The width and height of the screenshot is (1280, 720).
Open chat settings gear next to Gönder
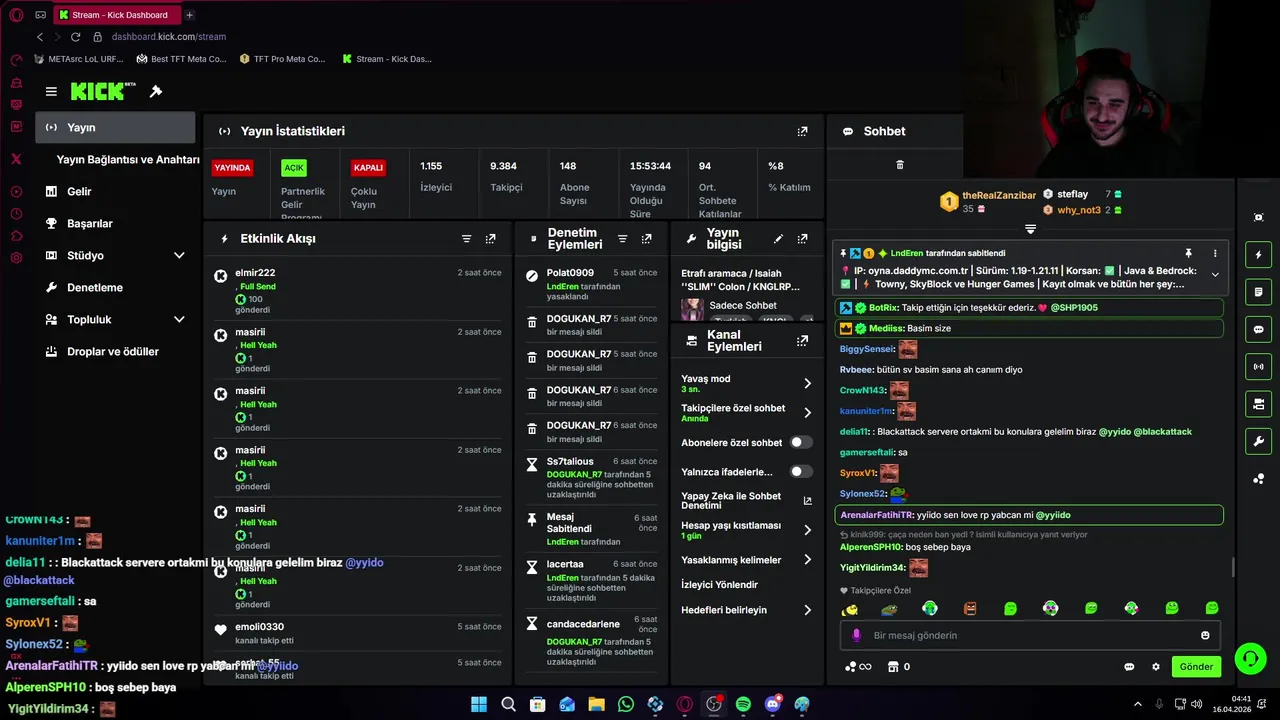point(1156,667)
